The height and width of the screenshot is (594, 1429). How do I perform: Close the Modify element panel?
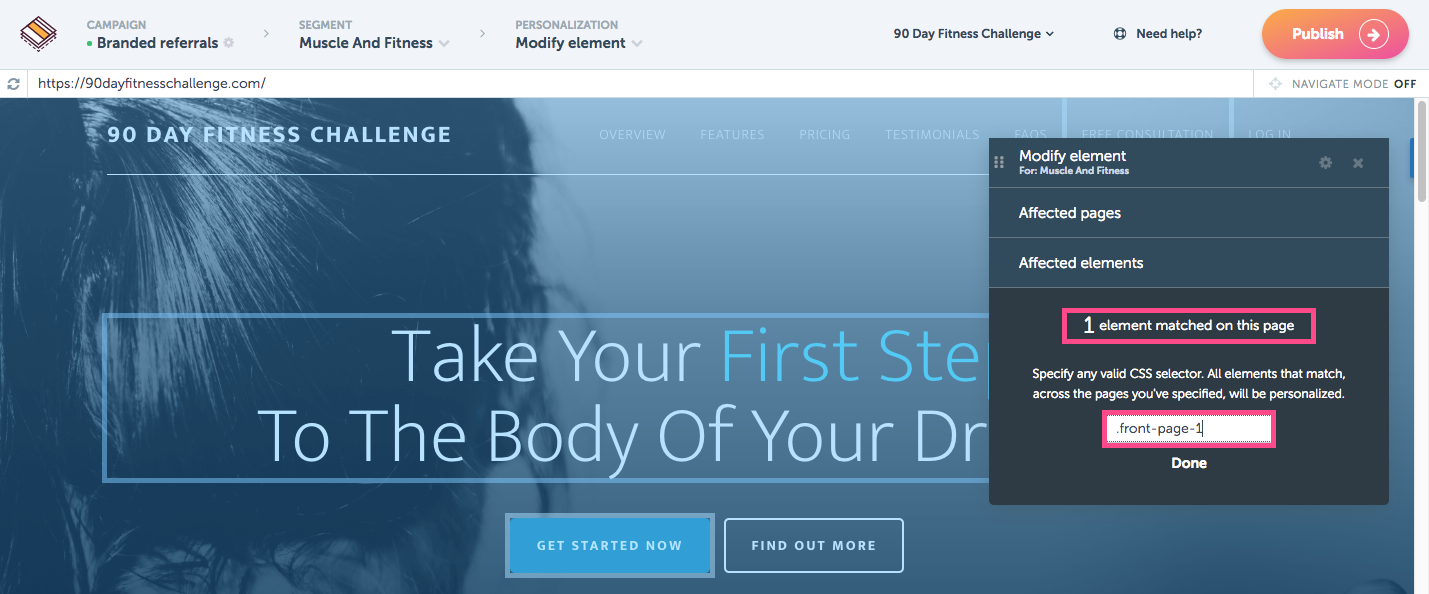(1358, 162)
